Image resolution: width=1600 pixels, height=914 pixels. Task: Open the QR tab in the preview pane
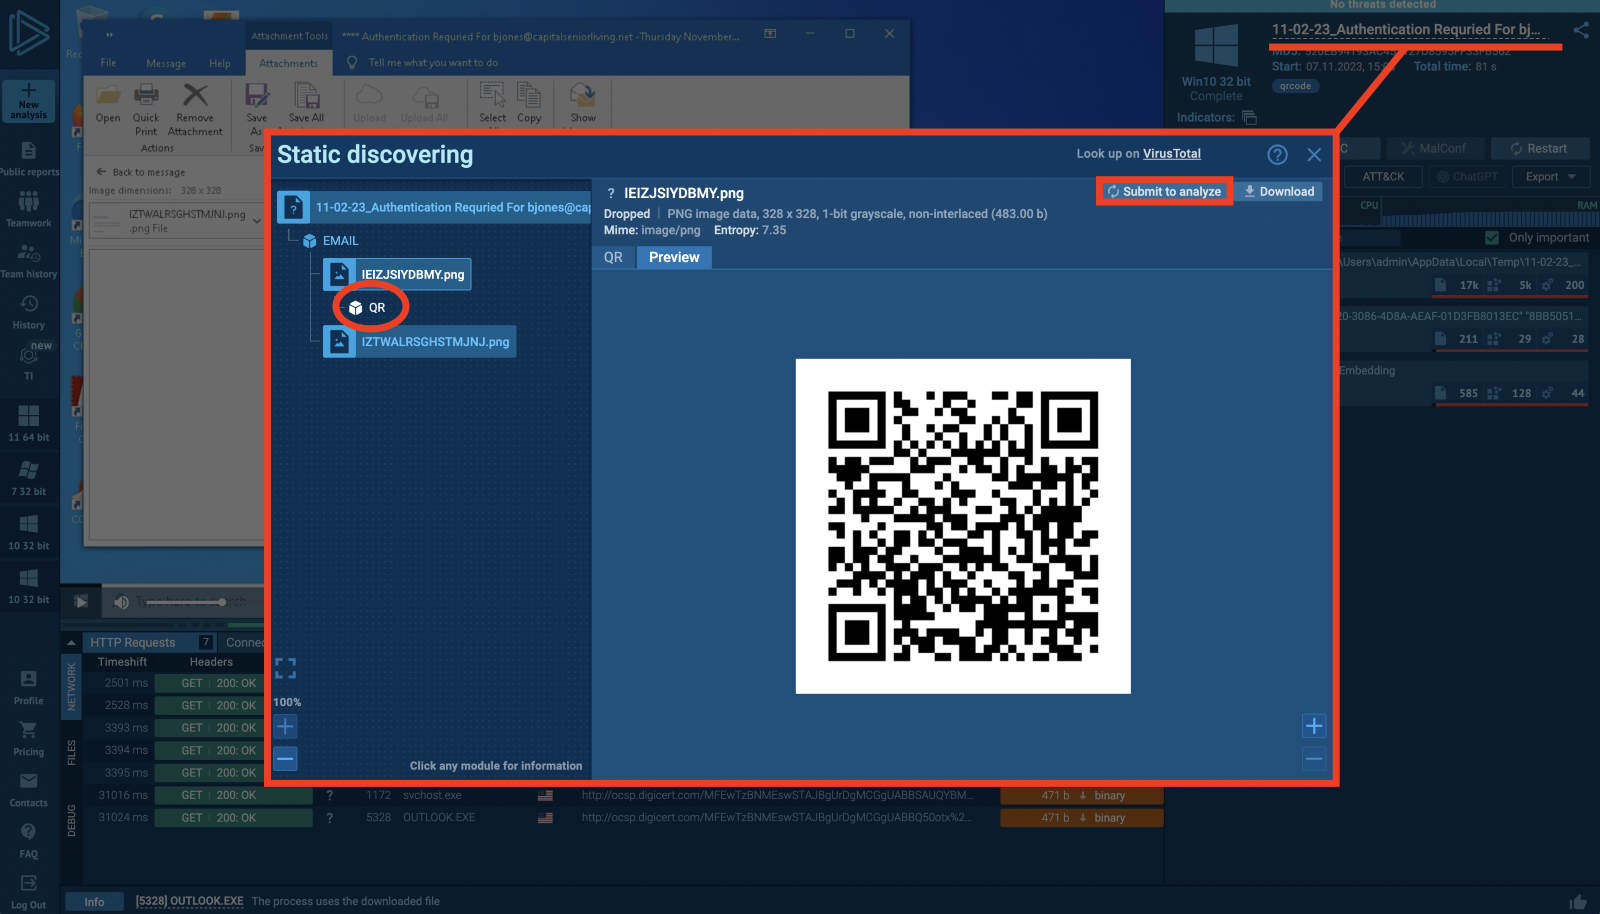pos(613,257)
